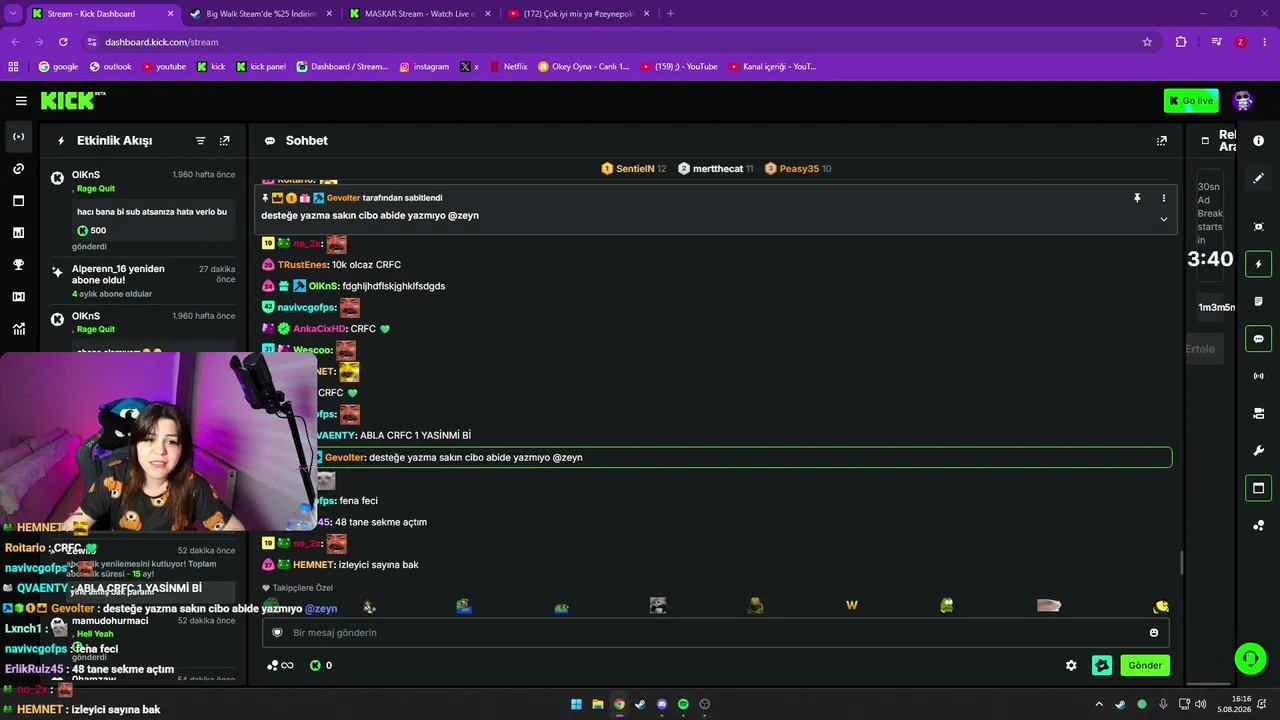Open the bar chart analytics sidebar icon
Screen dimensions: 1280x720
(19, 233)
